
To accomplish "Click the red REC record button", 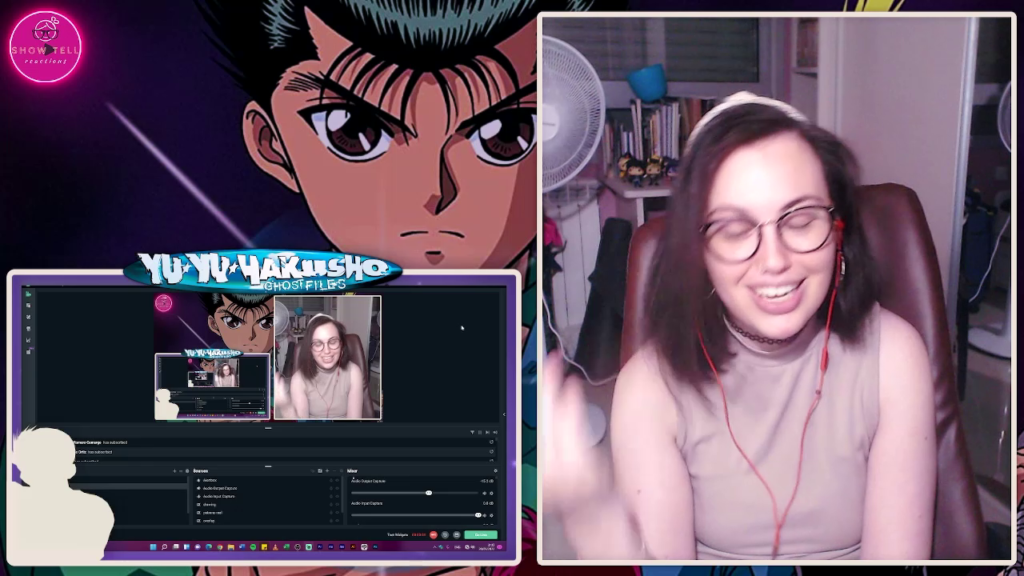I will (x=433, y=535).
